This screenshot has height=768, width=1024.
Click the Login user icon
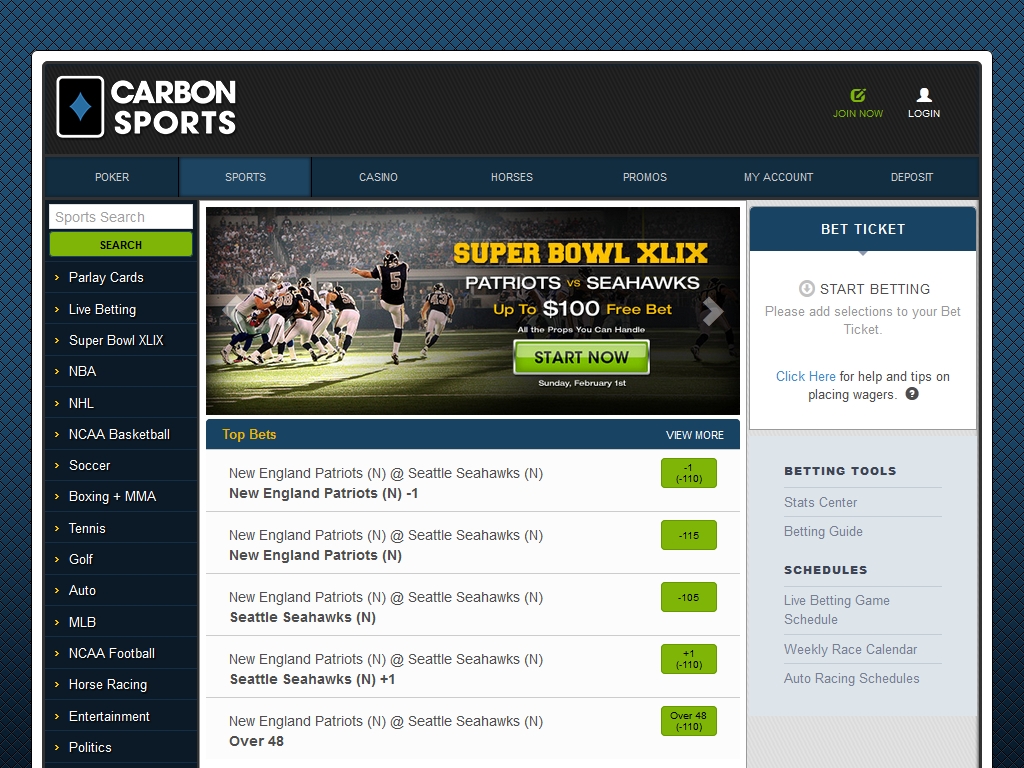coord(924,95)
